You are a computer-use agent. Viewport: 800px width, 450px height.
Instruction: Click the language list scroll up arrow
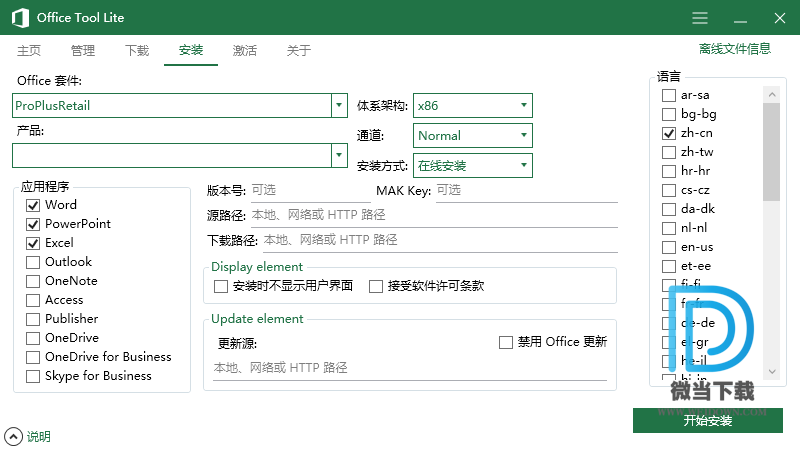point(772,94)
